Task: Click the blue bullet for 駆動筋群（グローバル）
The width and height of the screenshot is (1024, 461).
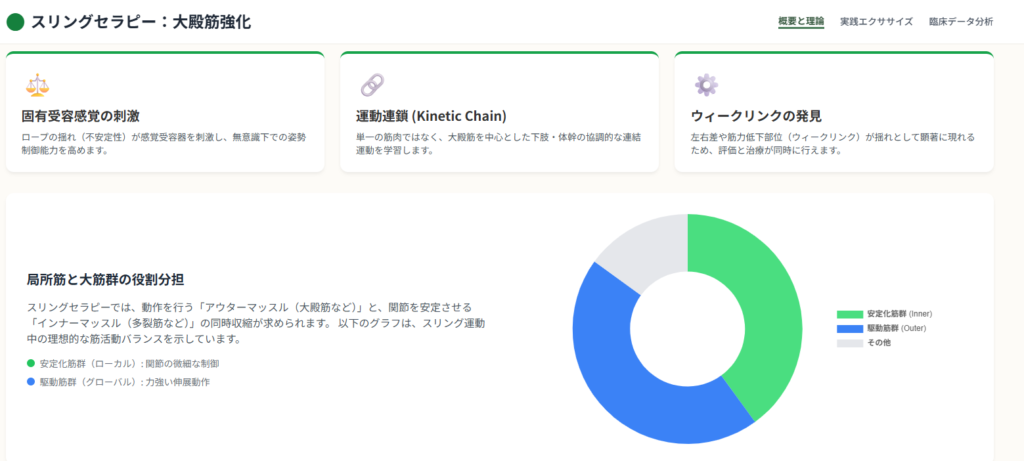Action: [31, 382]
